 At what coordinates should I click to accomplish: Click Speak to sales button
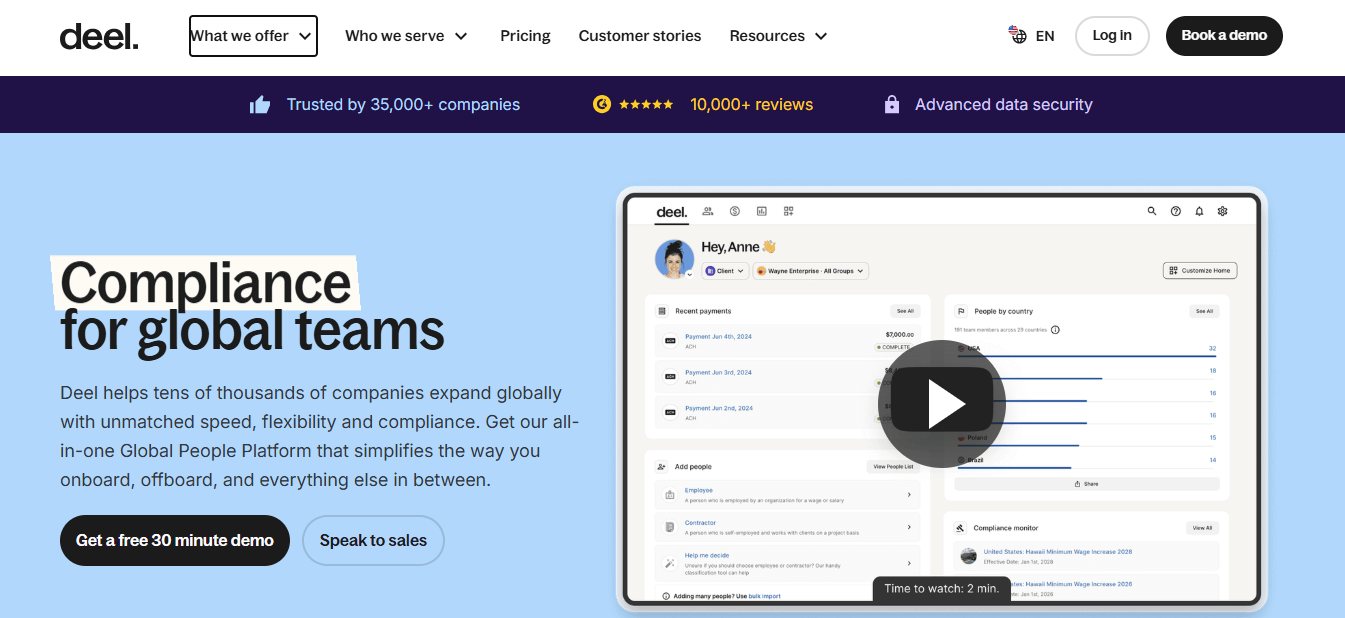[373, 540]
